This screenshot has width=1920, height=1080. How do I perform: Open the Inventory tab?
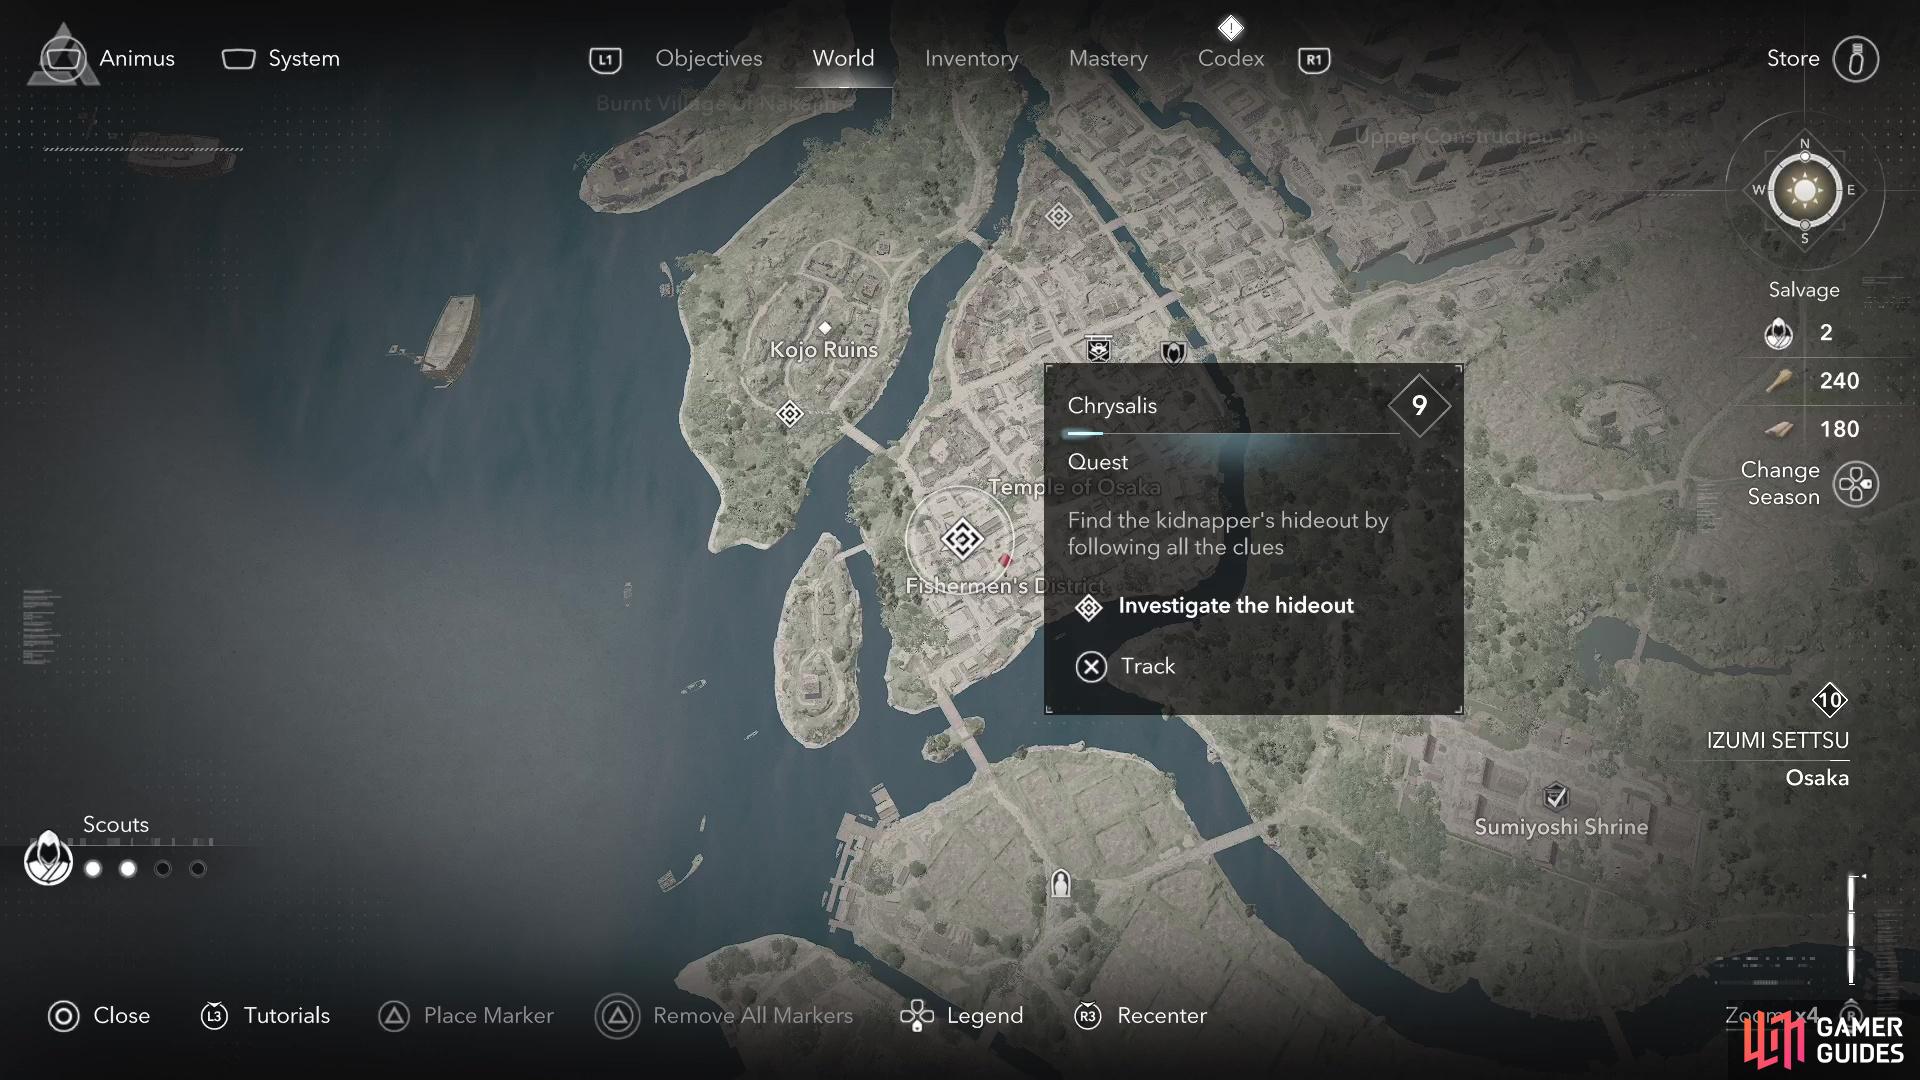click(x=971, y=59)
